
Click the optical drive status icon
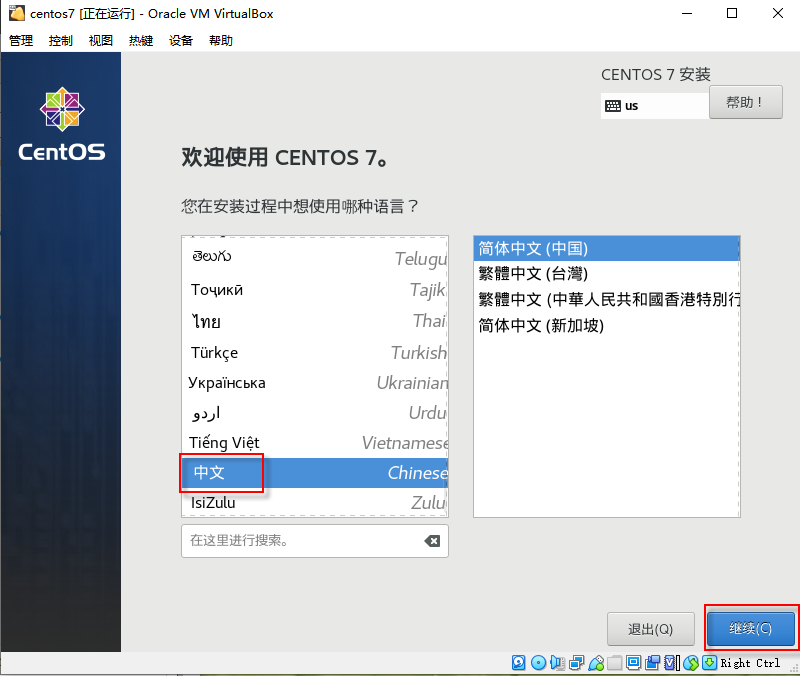538,663
